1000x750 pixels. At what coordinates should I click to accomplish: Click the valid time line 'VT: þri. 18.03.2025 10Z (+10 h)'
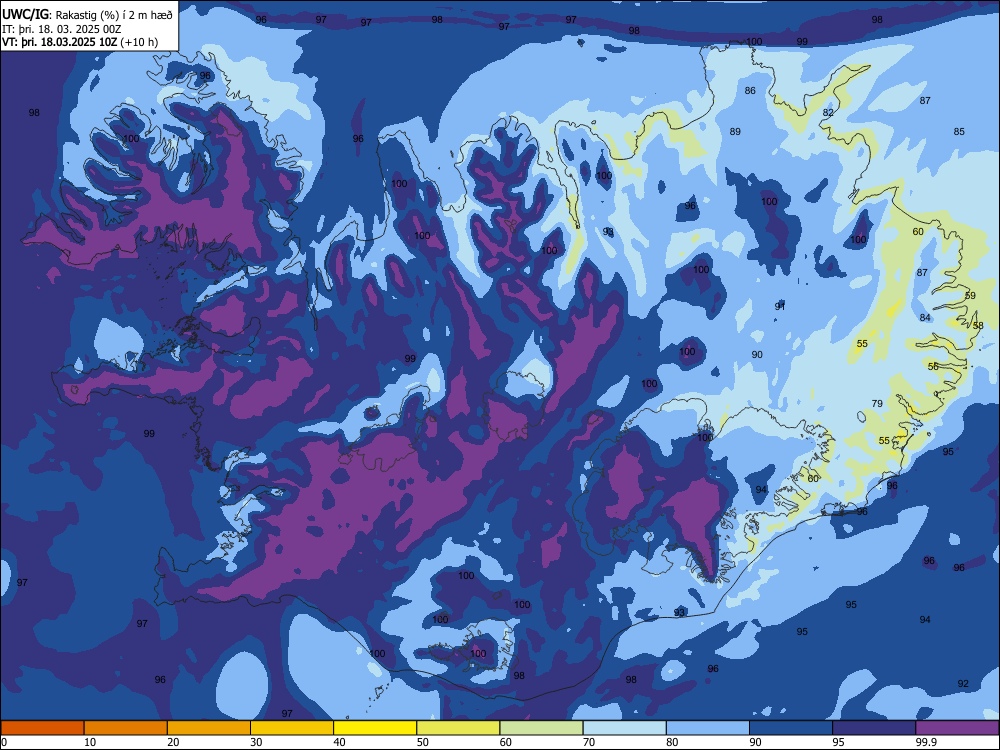click(80, 42)
